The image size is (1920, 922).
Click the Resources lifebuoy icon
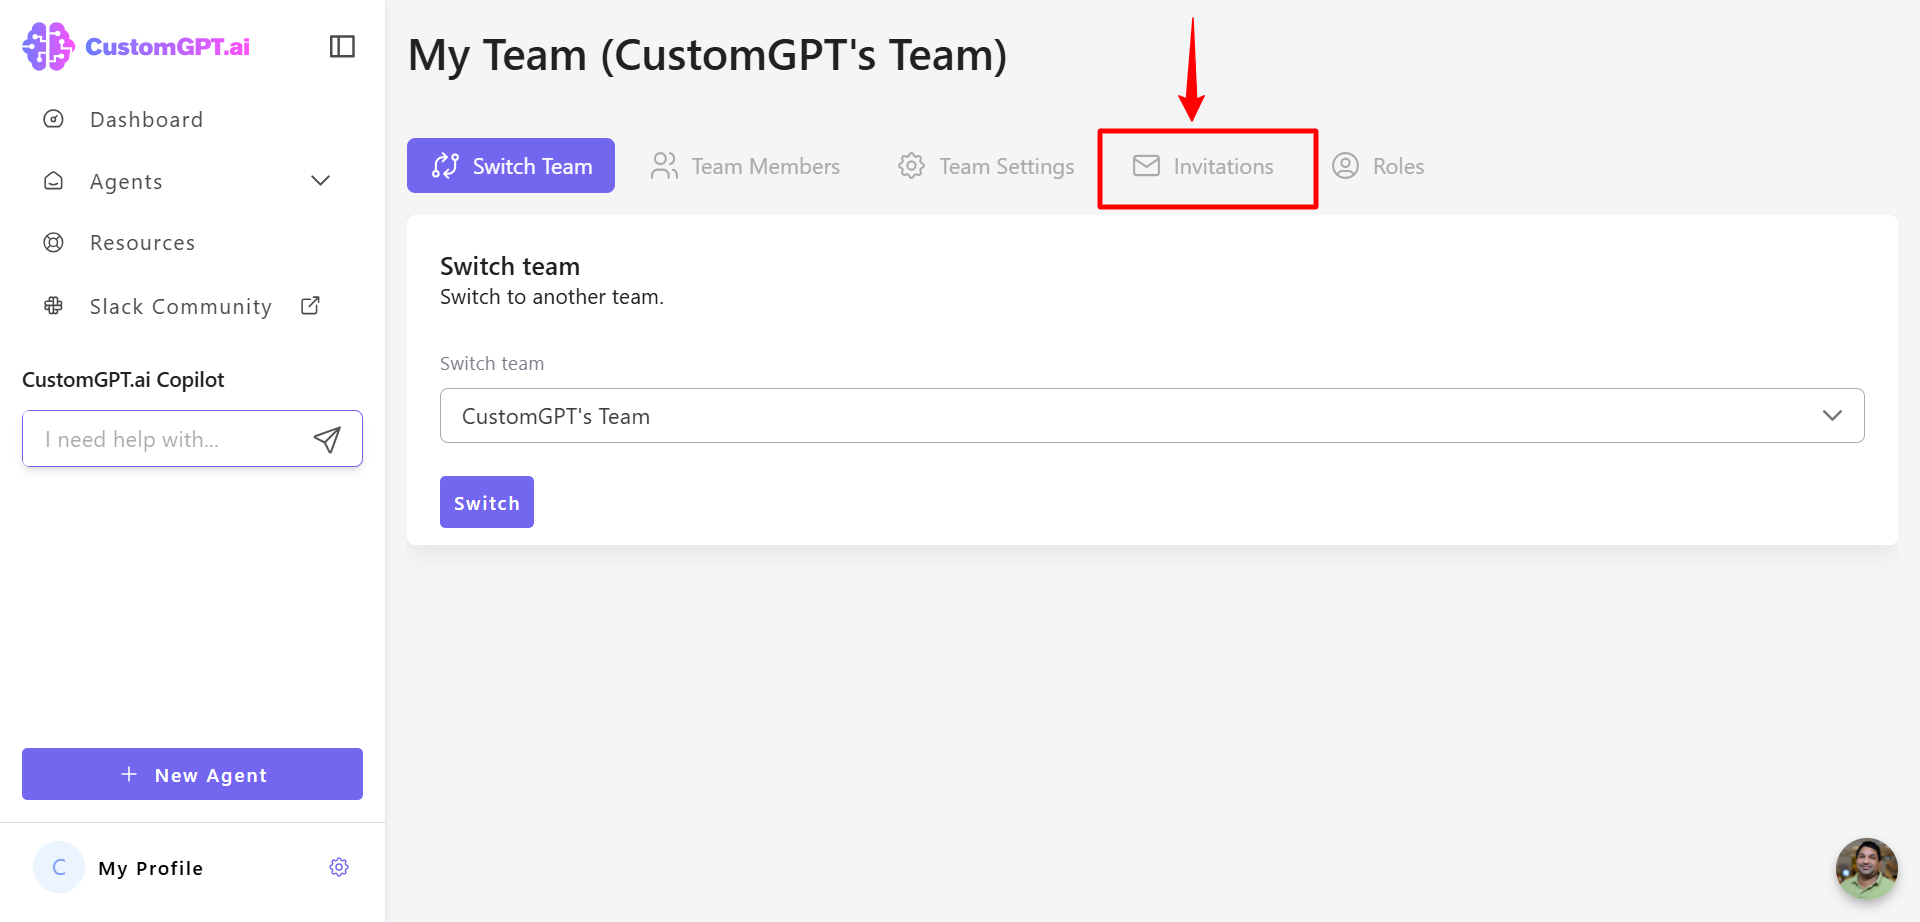(54, 243)
